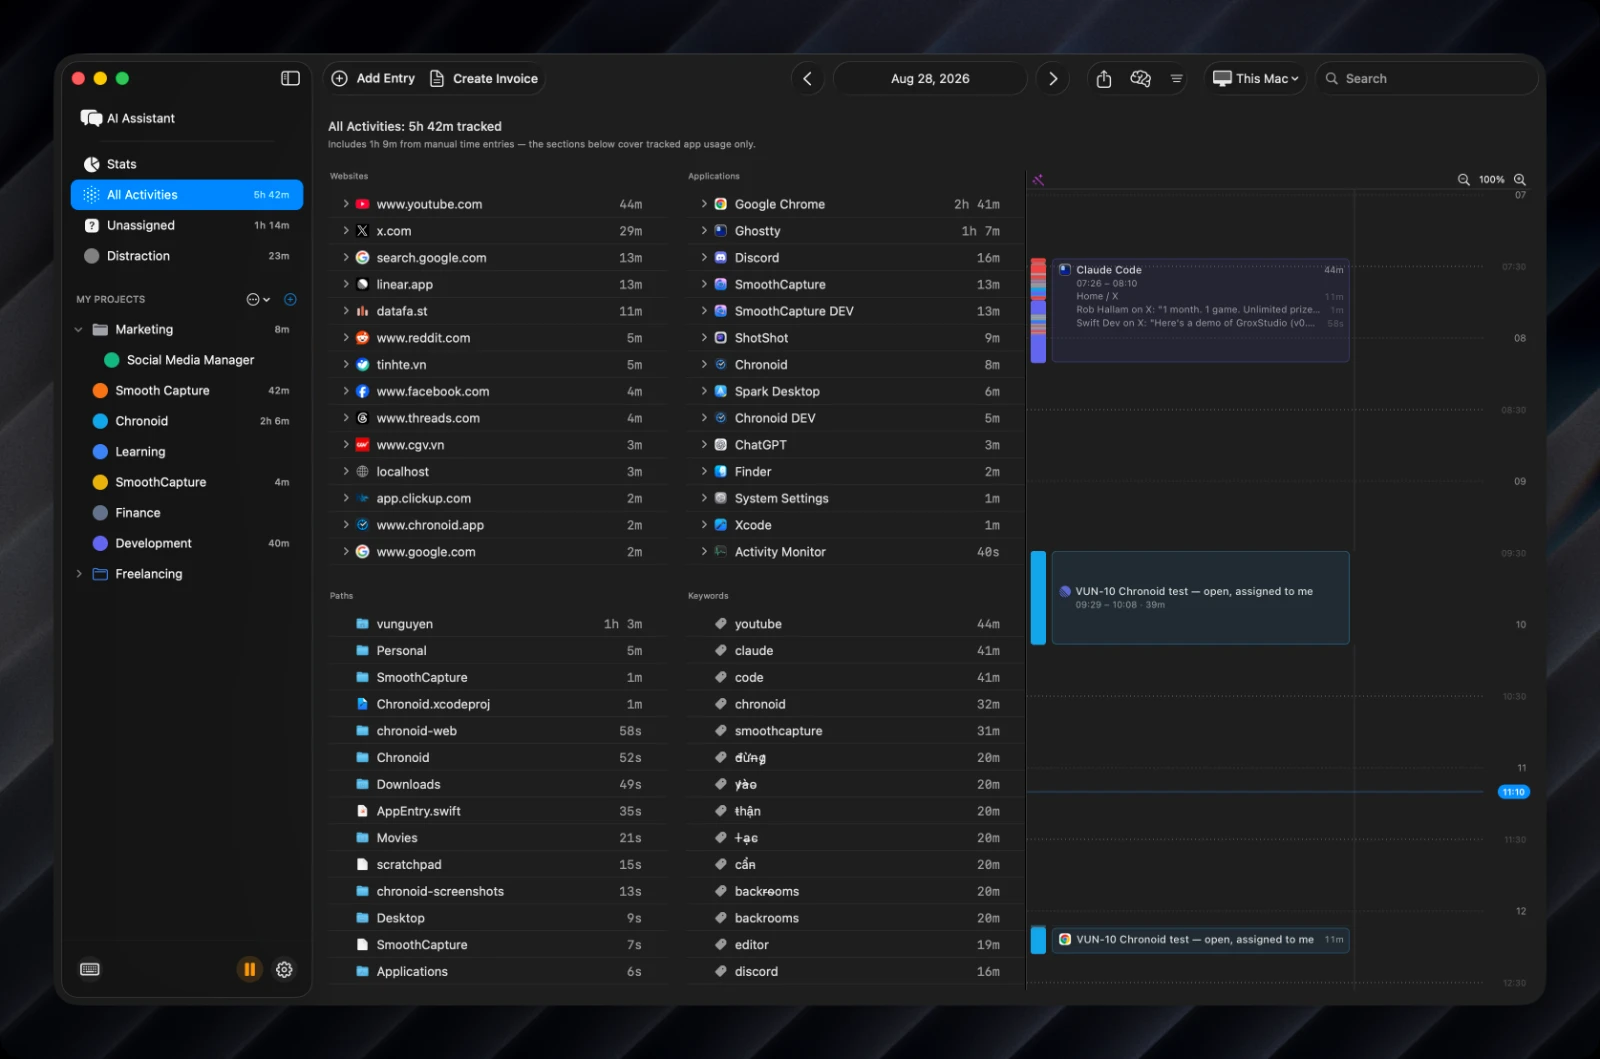Expand the Discord application row
Image resolution: width=1600 pixels, height=1059 pixels.
[704, 258]
